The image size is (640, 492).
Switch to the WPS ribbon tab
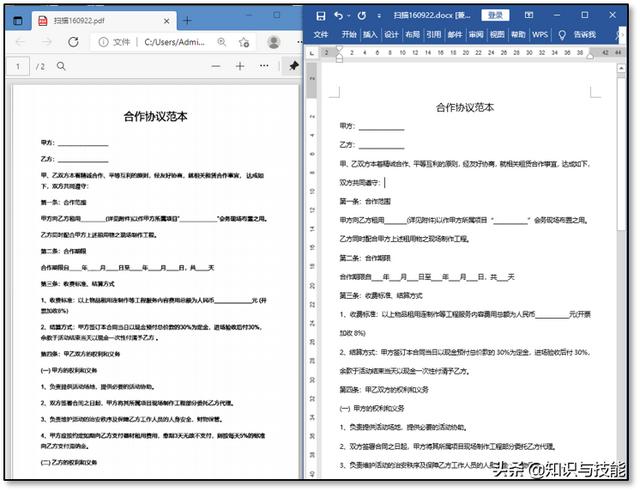(540, 35)
